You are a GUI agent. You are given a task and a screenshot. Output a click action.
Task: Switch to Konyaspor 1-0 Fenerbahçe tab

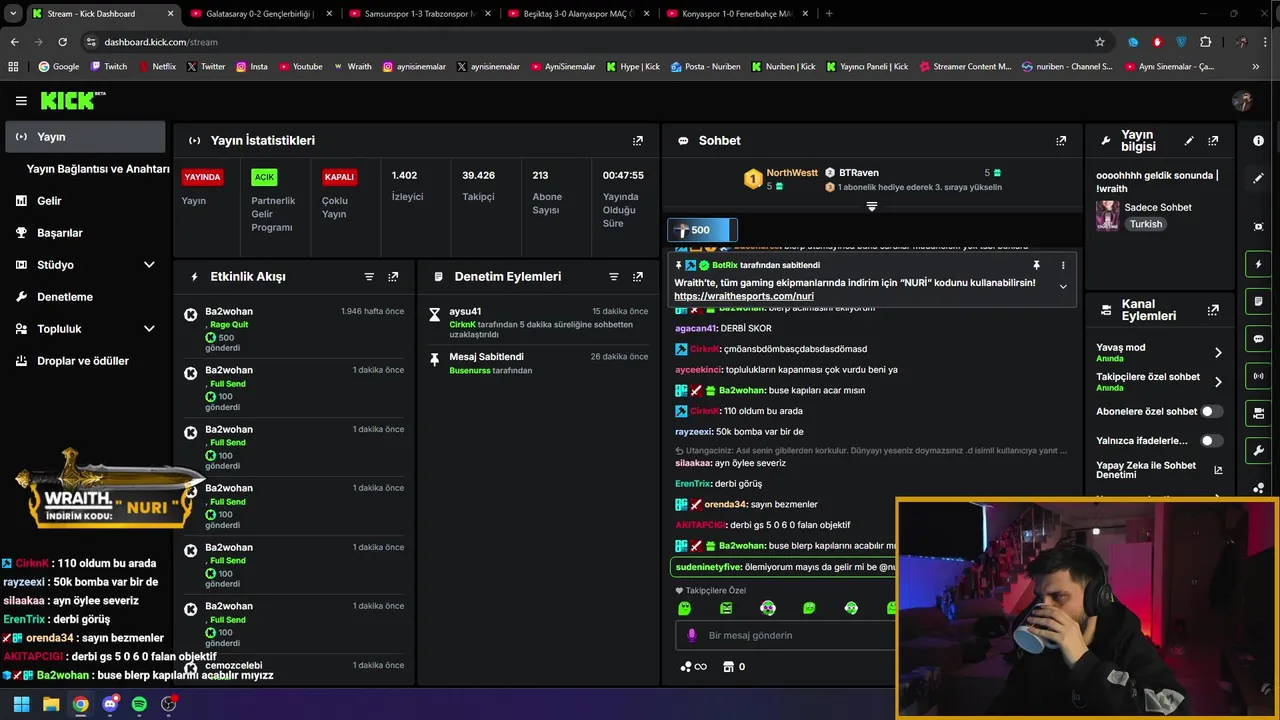point(736,14)
